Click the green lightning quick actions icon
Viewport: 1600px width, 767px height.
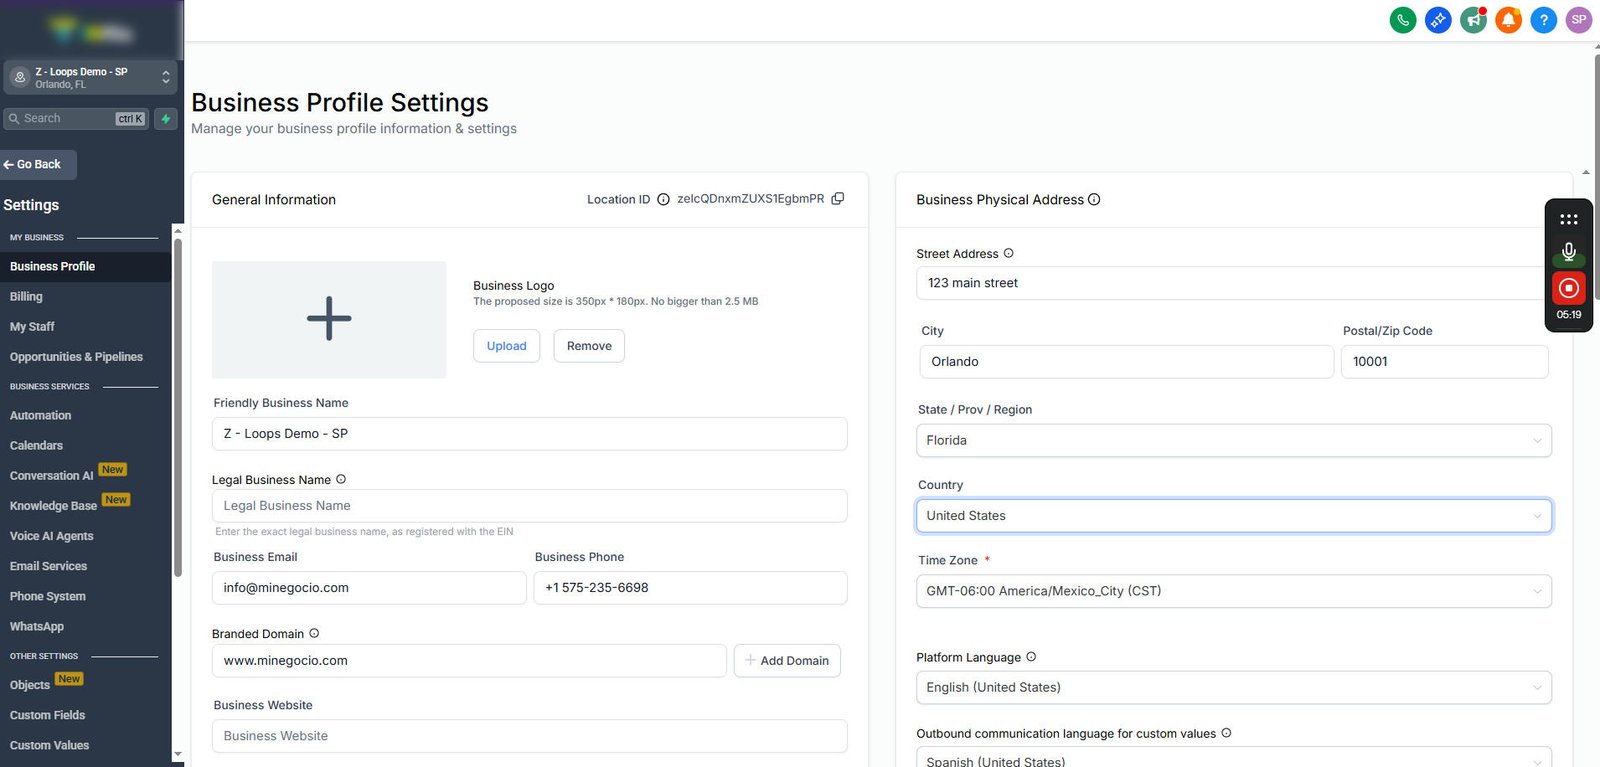click(x=166, y=118)
